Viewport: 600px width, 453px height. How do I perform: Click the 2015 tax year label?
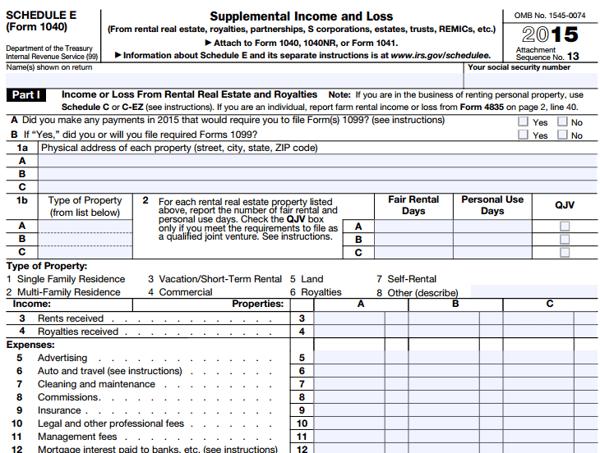point(550,34)
